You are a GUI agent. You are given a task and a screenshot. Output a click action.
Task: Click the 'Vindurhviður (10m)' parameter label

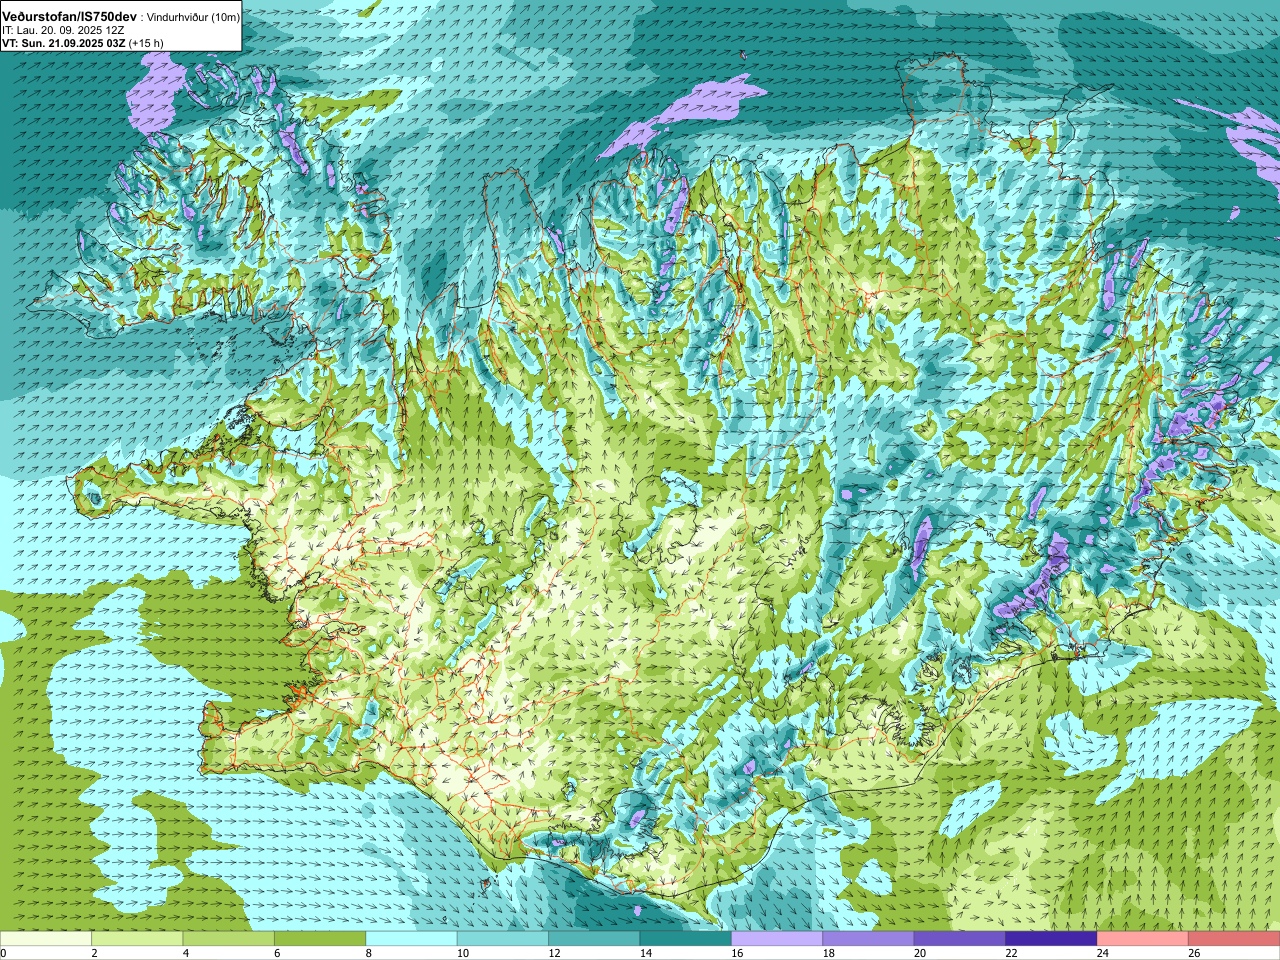(192, 17)
